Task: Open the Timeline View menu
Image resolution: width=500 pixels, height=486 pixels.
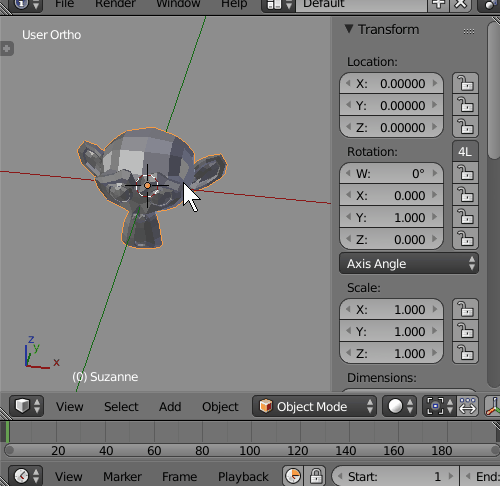Action: [x=68, y=477]
